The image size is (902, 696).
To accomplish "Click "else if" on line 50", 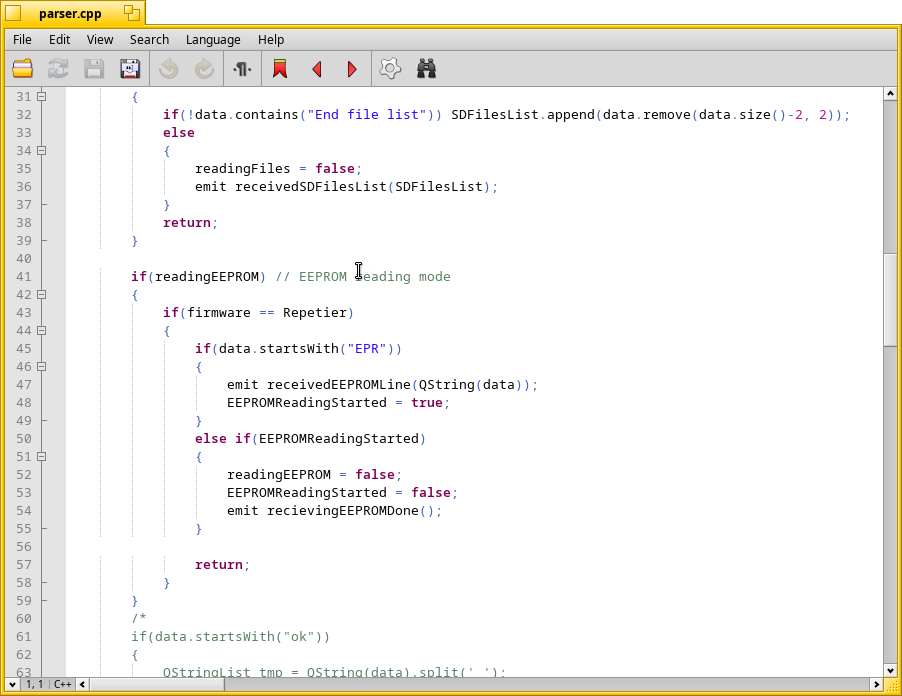I will point(223,438).
